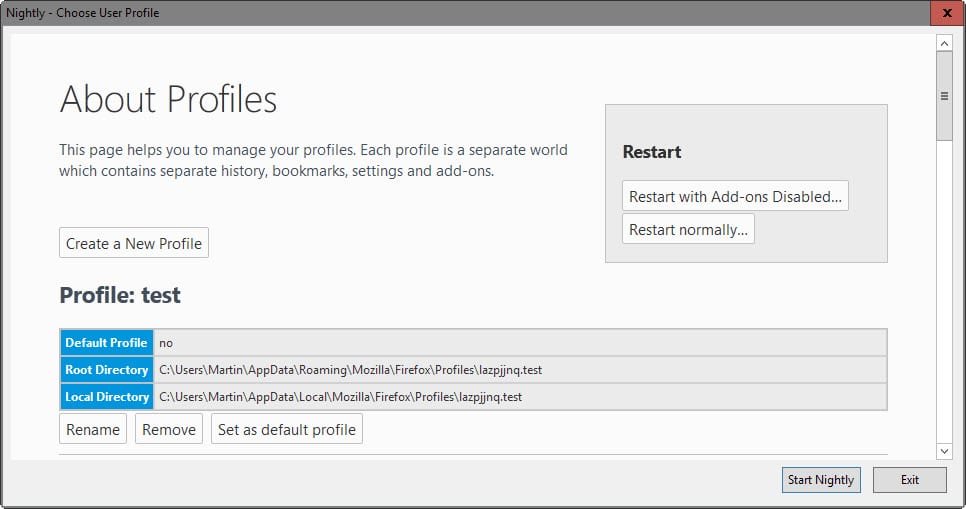Remove the test profile
Viewport: 966px width, 509px height.
(x=169, y=429)
